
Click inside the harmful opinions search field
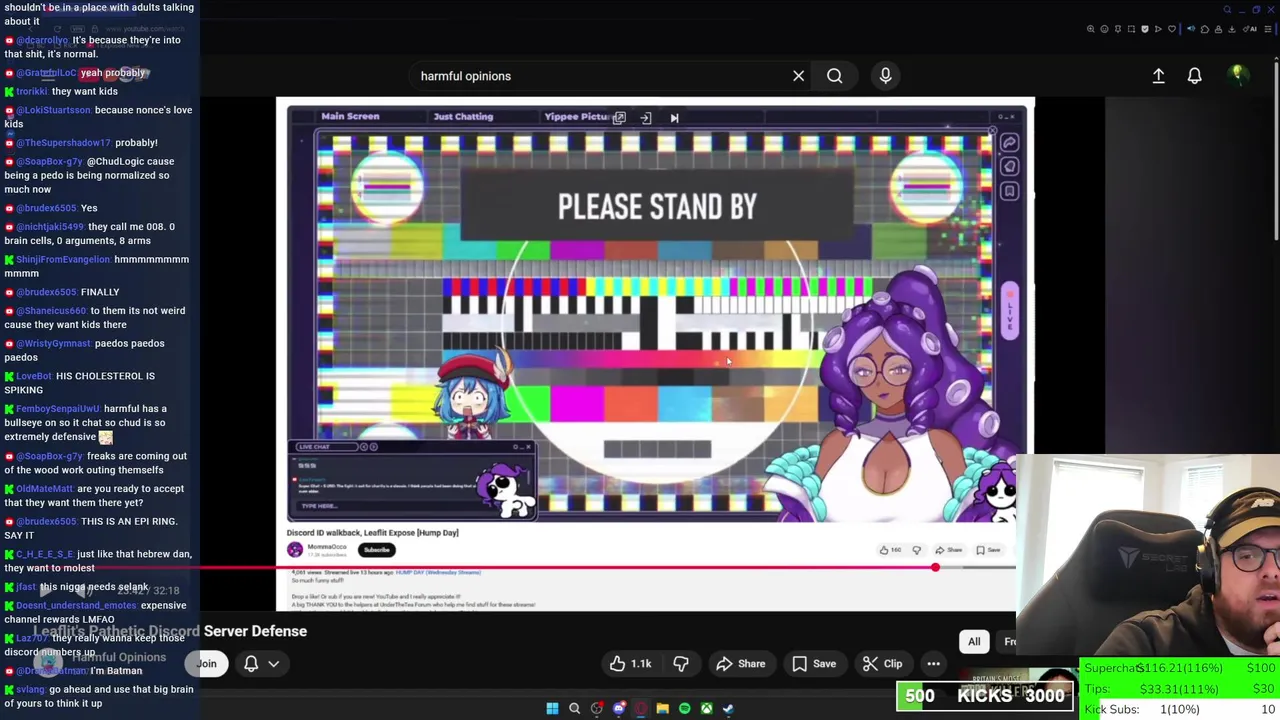tap(600, 76)
